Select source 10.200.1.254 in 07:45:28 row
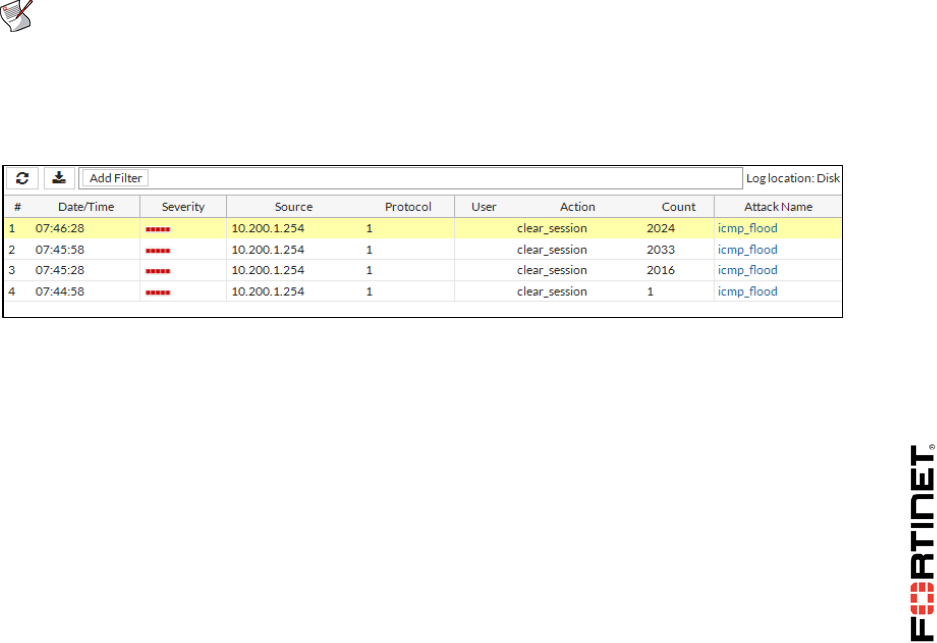 pyautogui.click(x=268, y=270)
